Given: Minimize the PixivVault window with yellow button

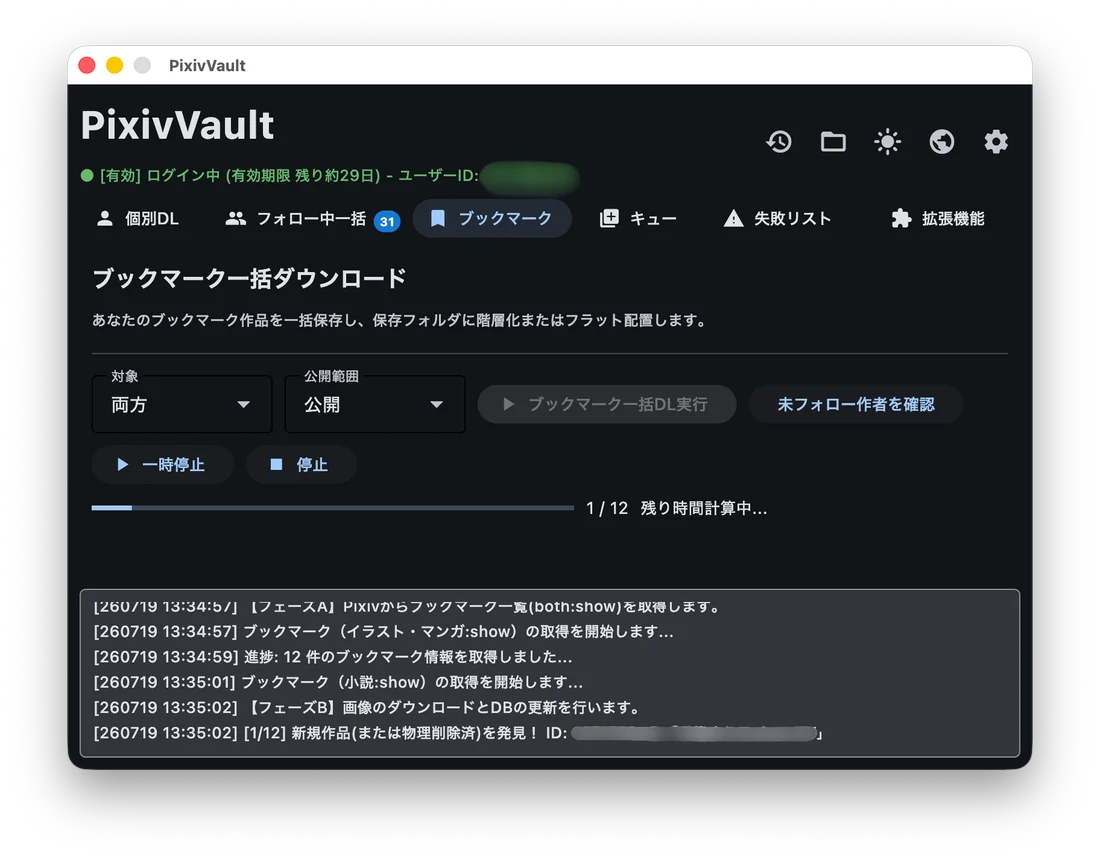Looking at the screenshot, I should tap(114, 65).
